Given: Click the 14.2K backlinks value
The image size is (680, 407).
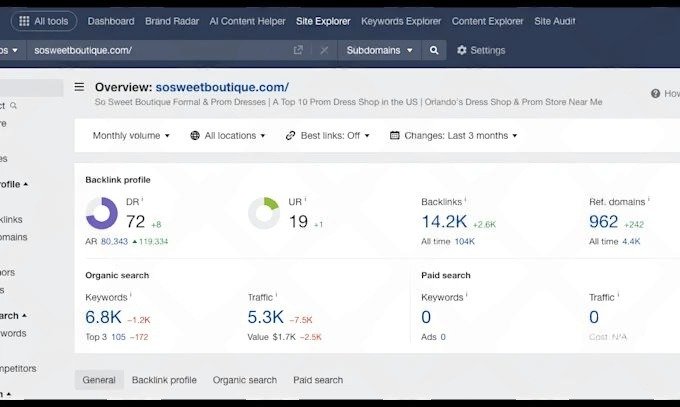Looking at the screenshot, I should 444,220.
